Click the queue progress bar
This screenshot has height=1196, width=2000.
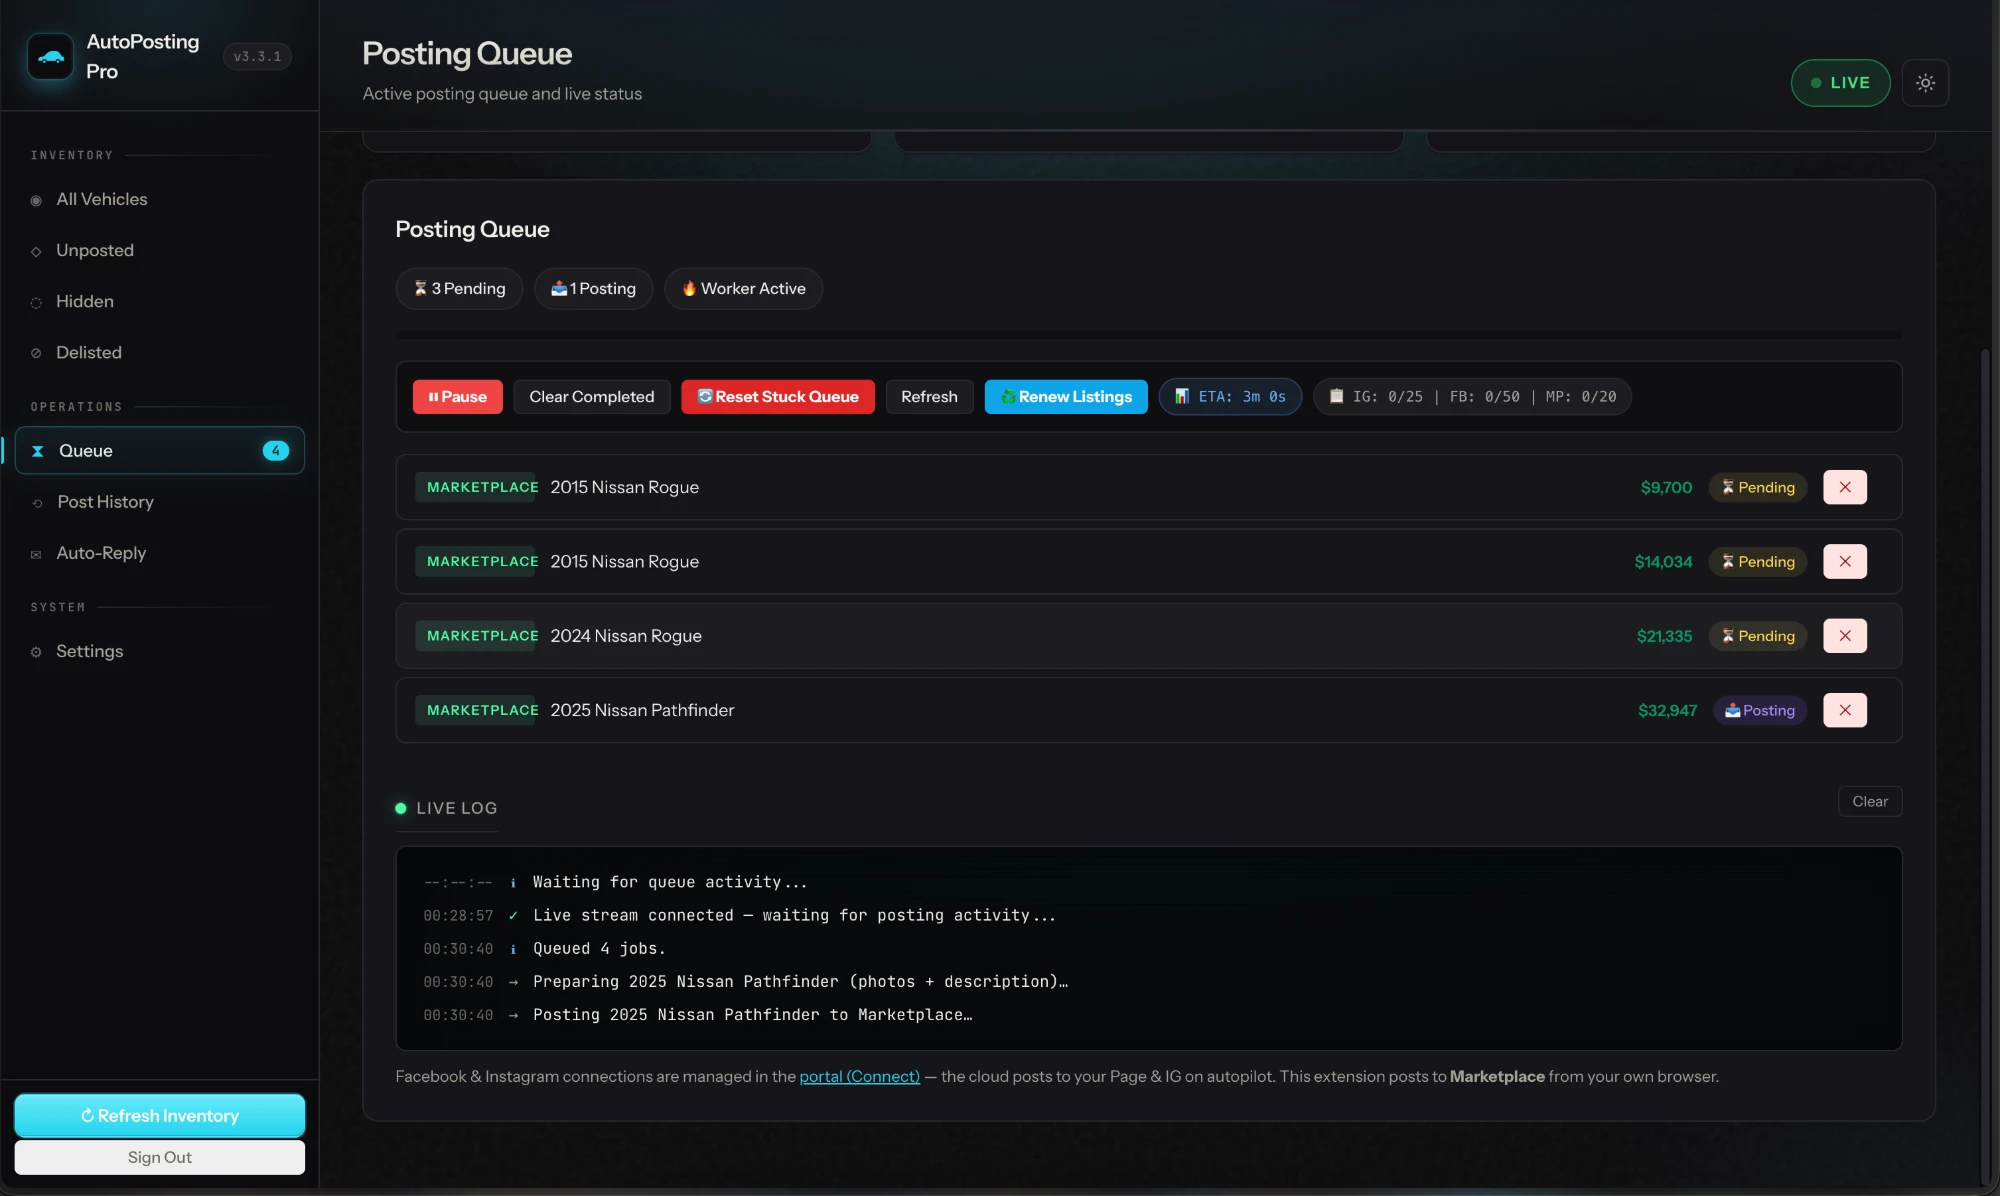point(1148,335)
